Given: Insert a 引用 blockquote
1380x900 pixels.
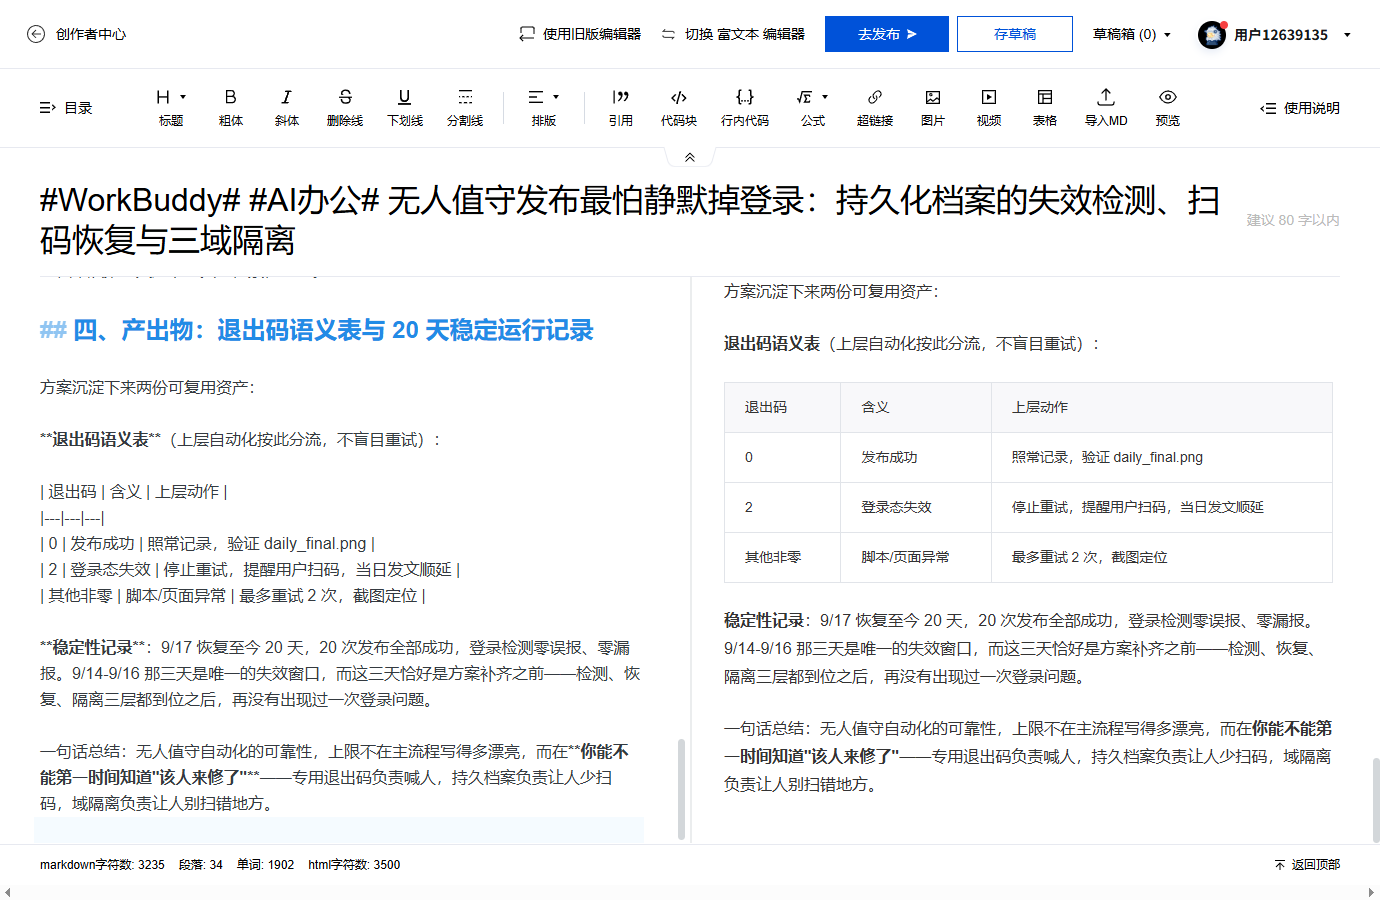Looking at the screenshot, I should [x=621, y=107].
